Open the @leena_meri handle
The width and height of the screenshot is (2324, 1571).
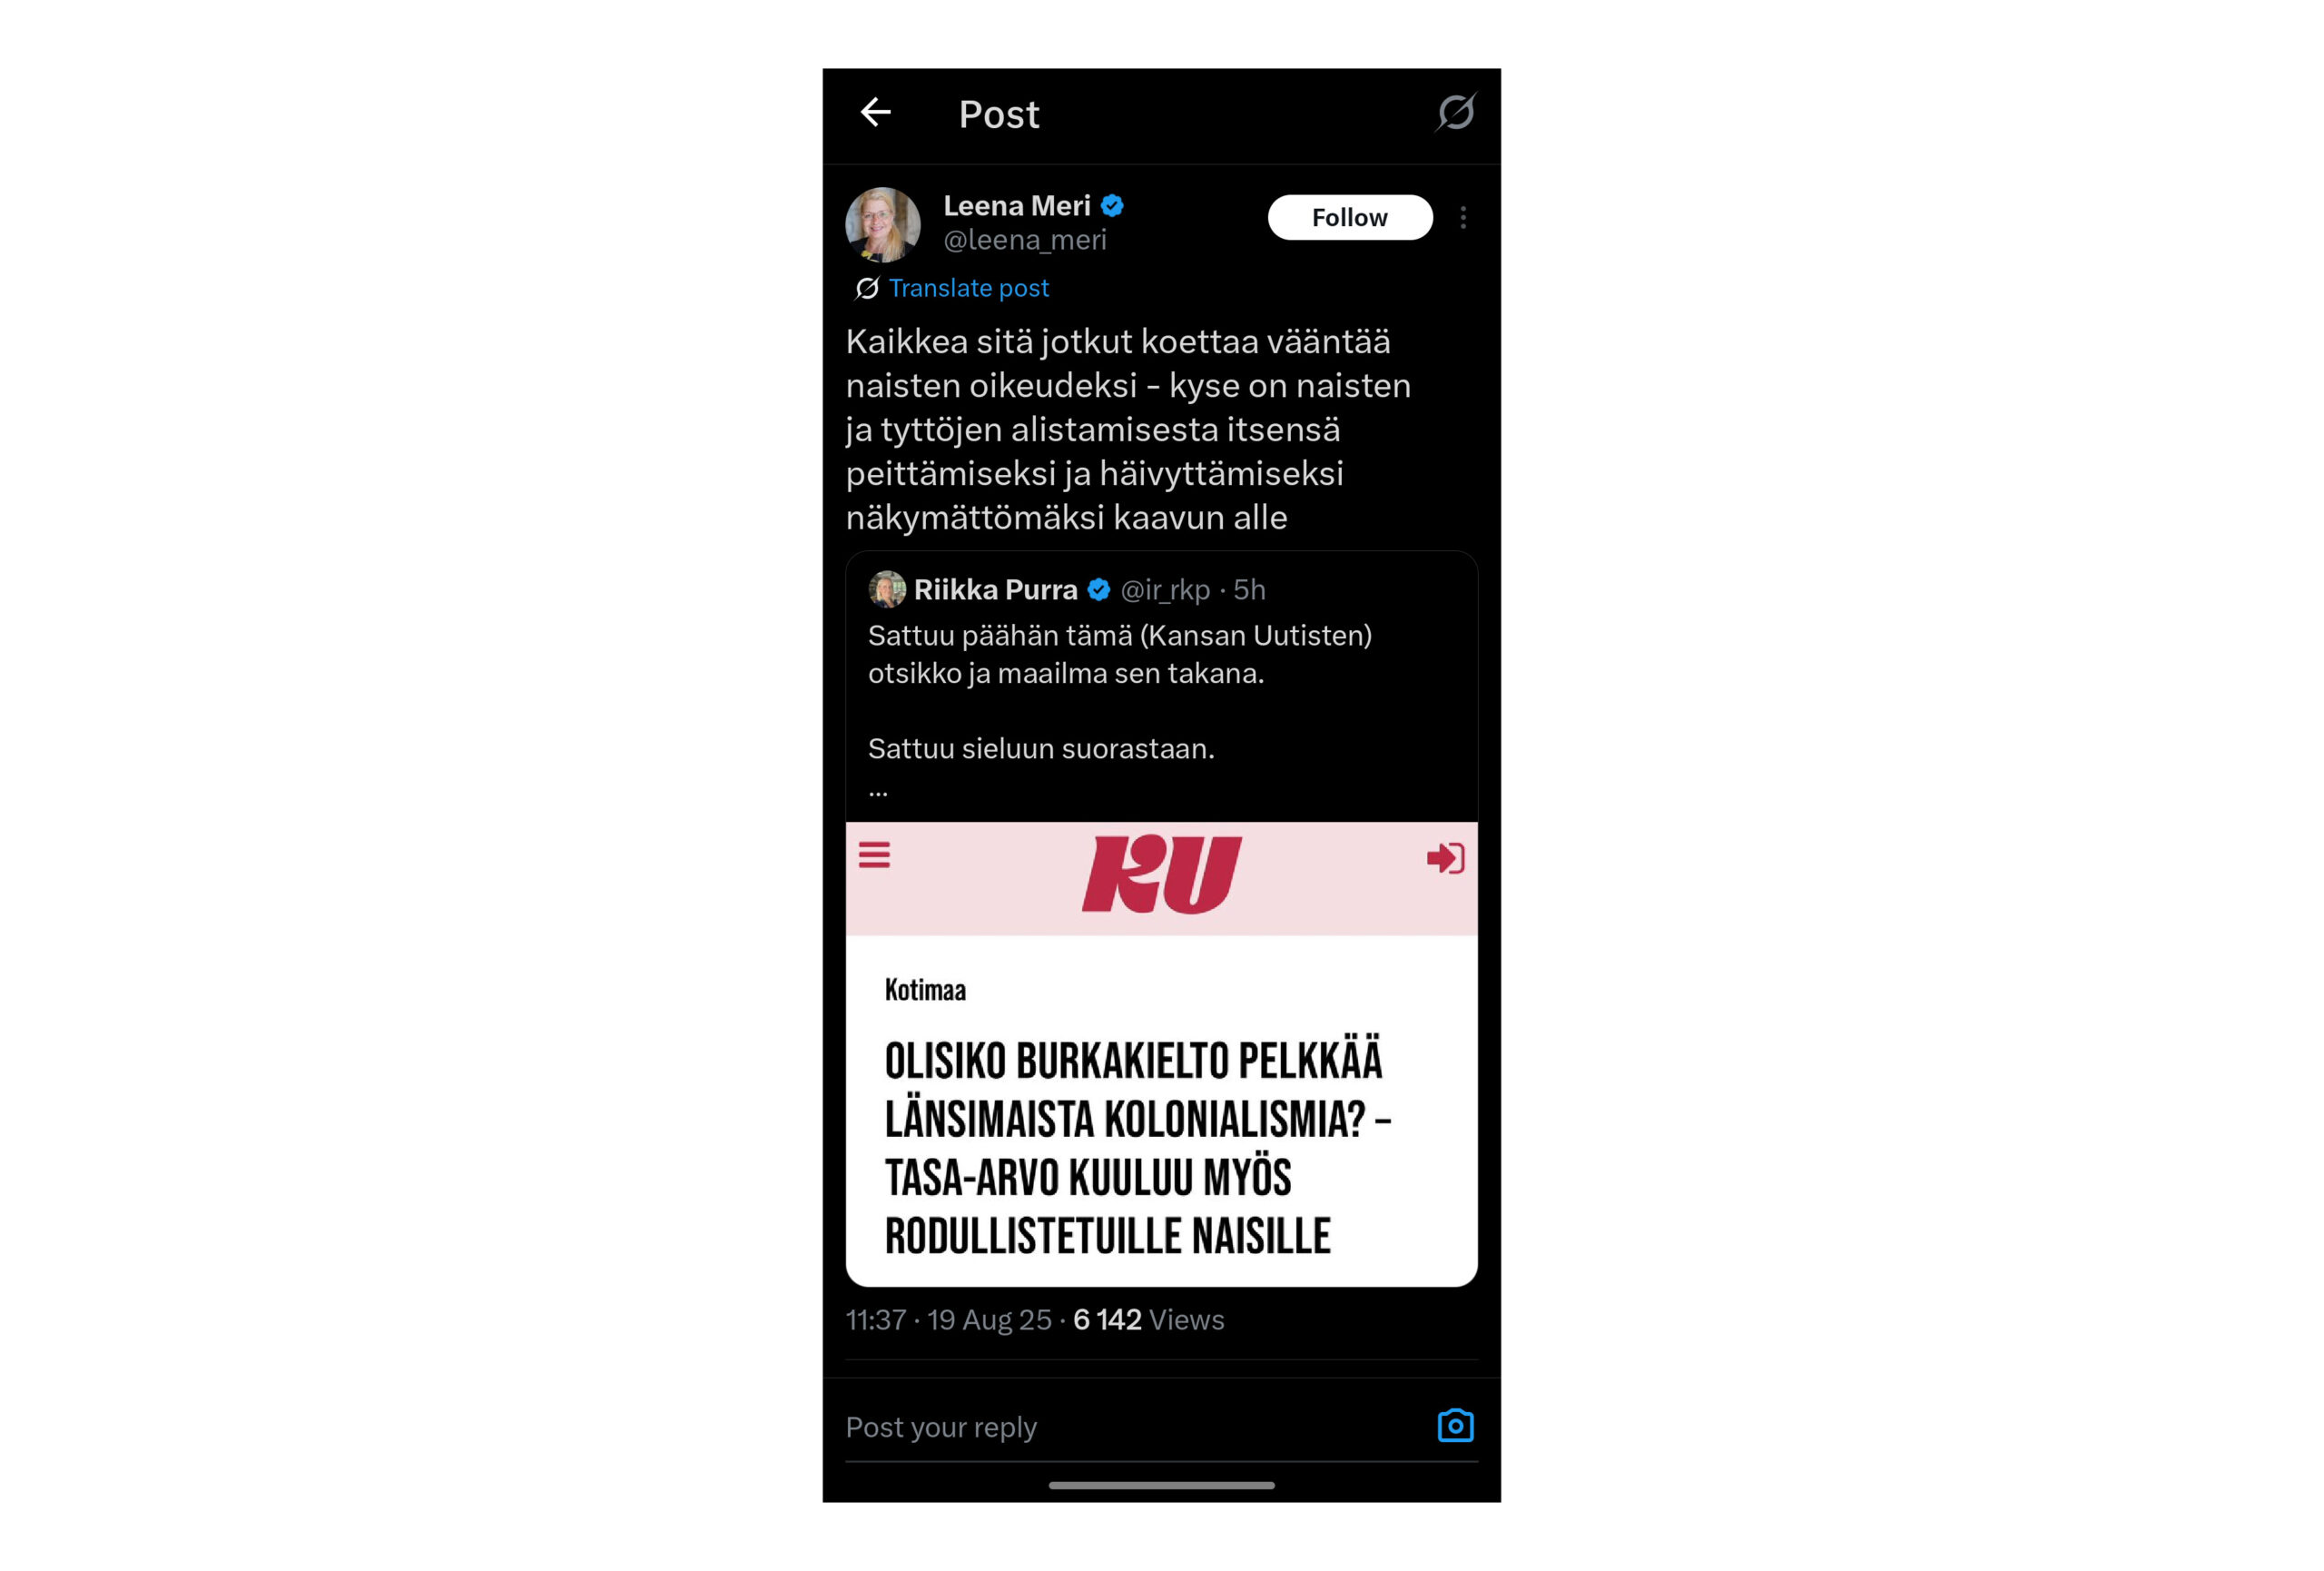tap(1025, 240)
